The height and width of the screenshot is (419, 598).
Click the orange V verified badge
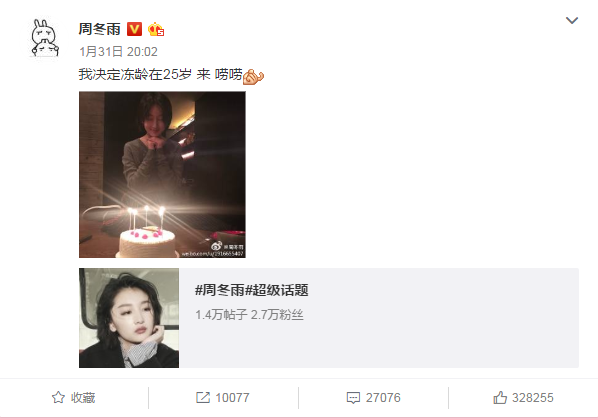click(134, 29)
